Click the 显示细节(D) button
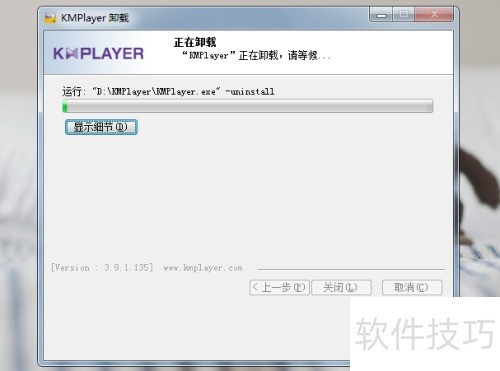500x371 pixels. point(101,127)
